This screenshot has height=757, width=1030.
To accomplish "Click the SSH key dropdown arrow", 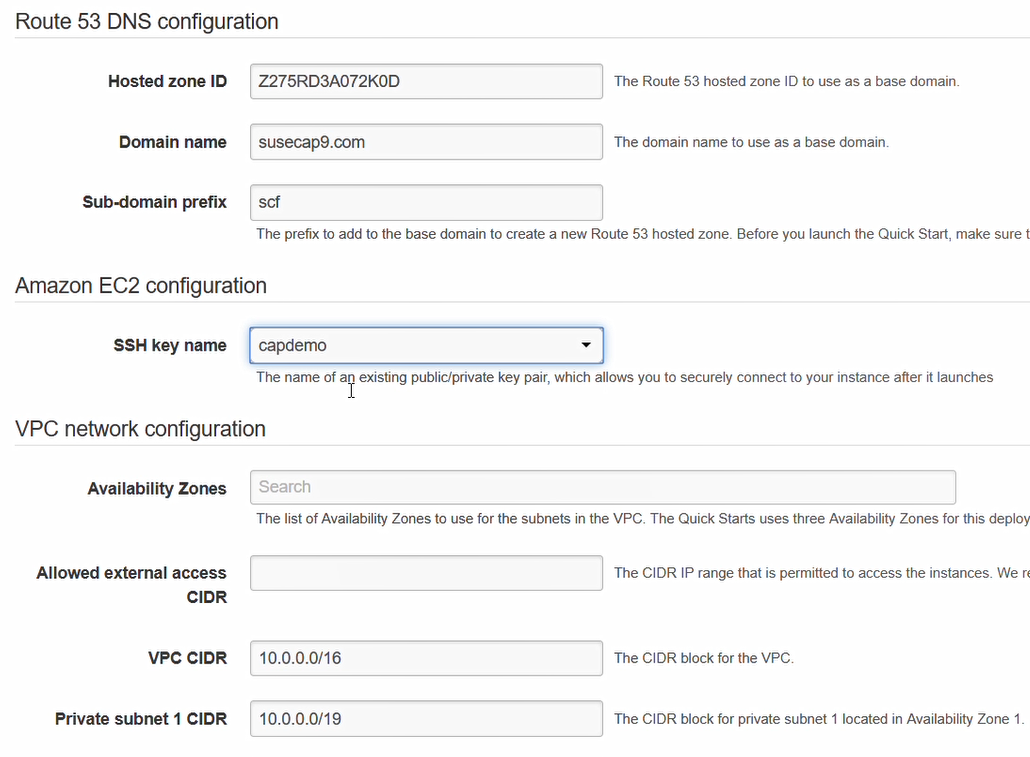I will coord(586,344).
